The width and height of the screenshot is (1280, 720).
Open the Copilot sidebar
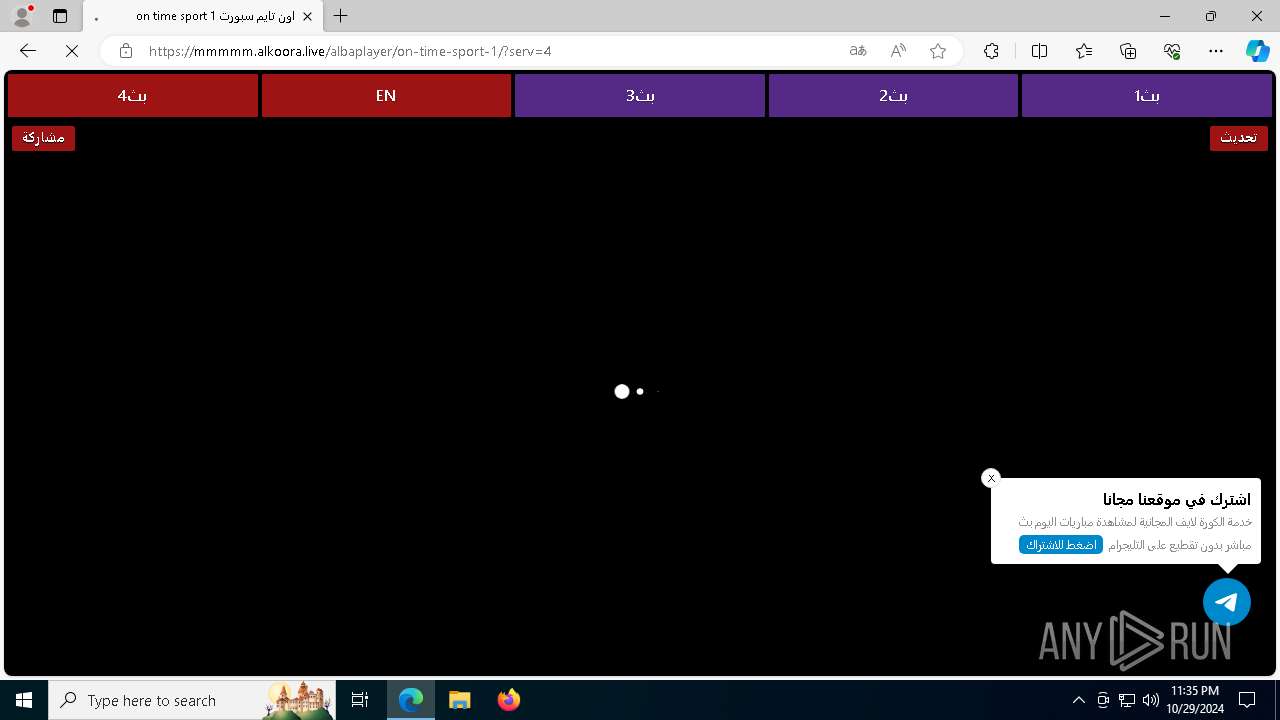click(1257, 51)
